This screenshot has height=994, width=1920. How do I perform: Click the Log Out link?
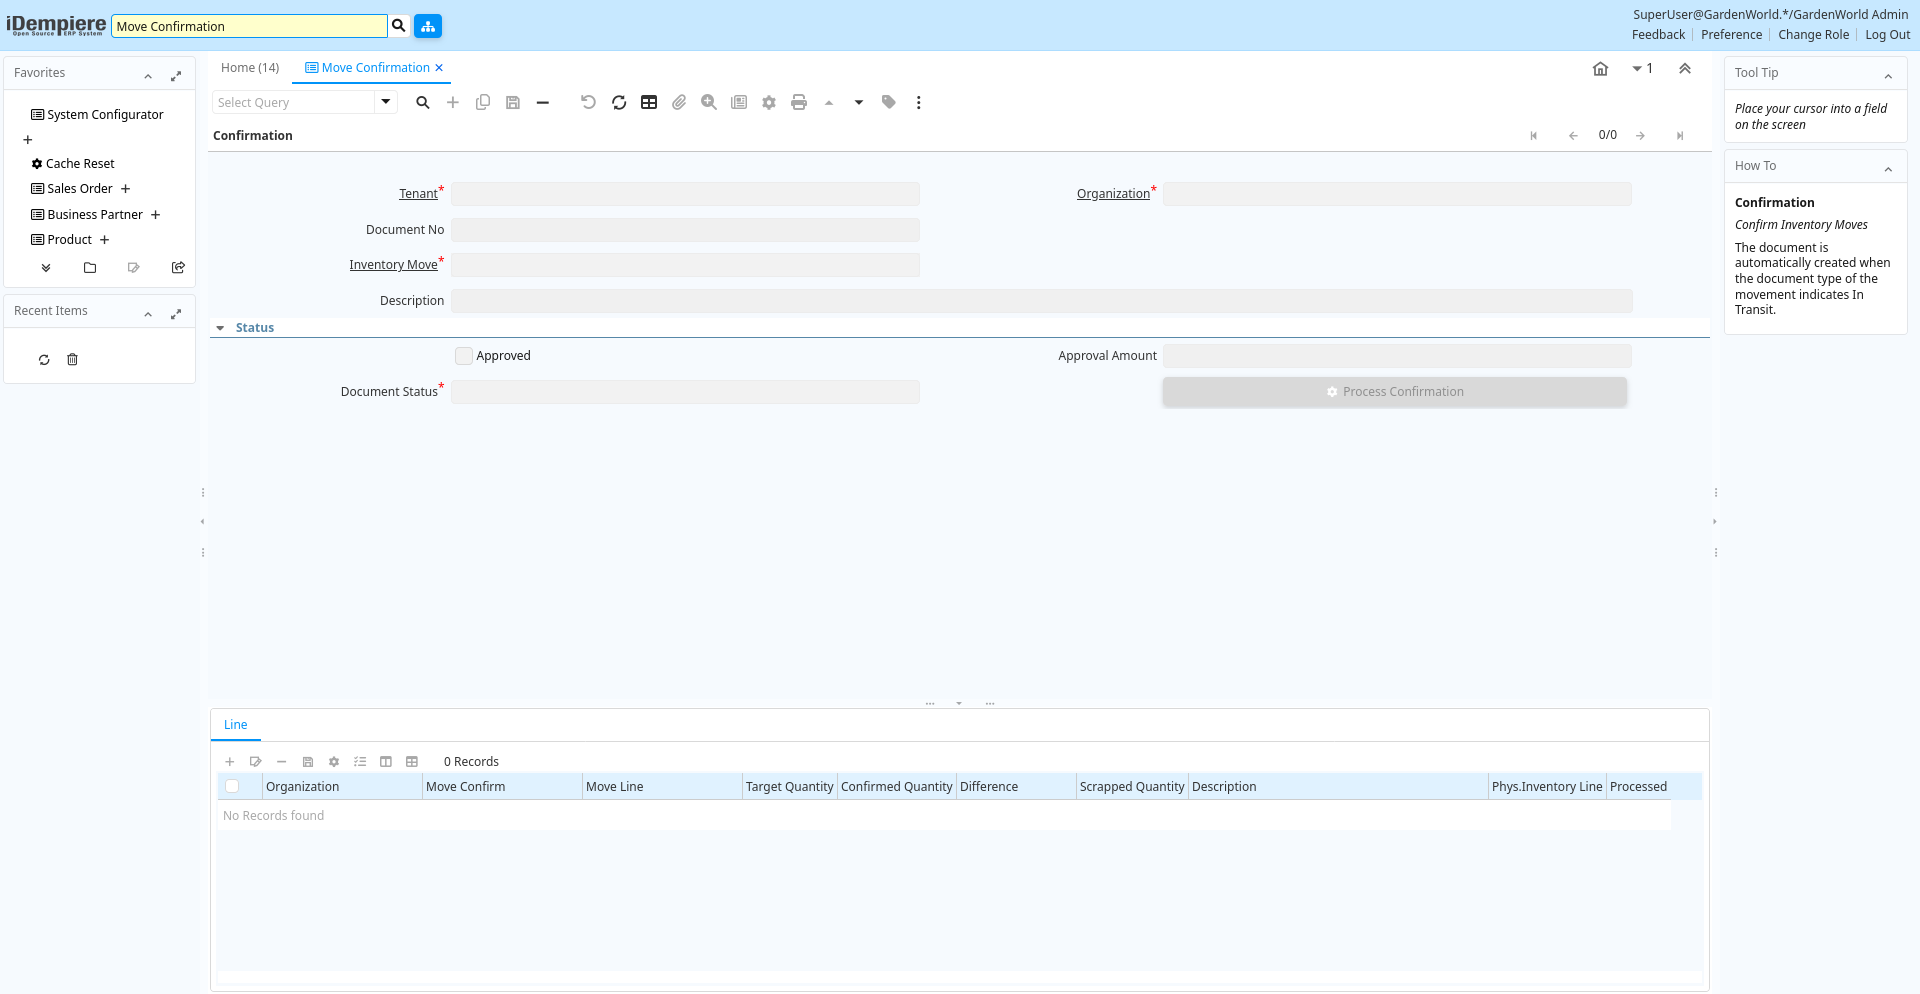tap(1887, 35)
